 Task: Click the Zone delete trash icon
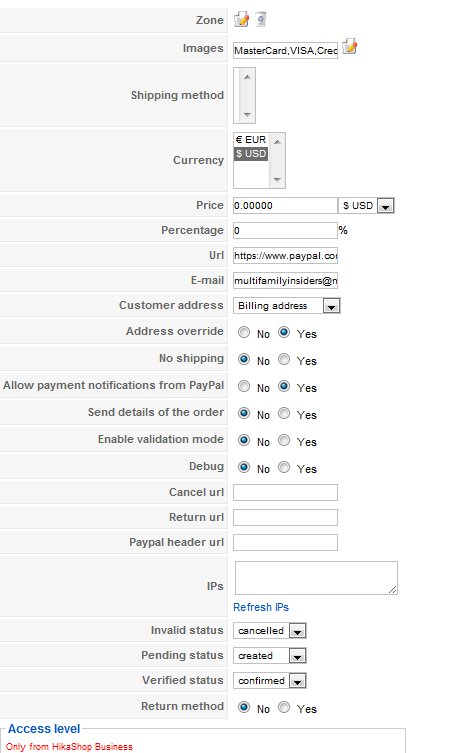coord(260,19)
